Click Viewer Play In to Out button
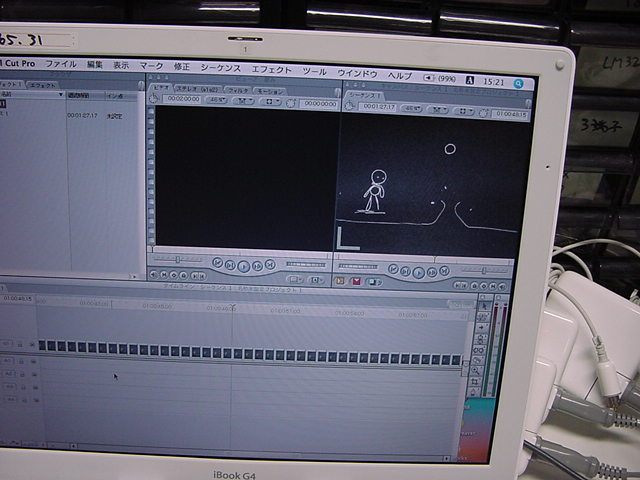This screenshot has width=640, height=480. pos(230,265)
